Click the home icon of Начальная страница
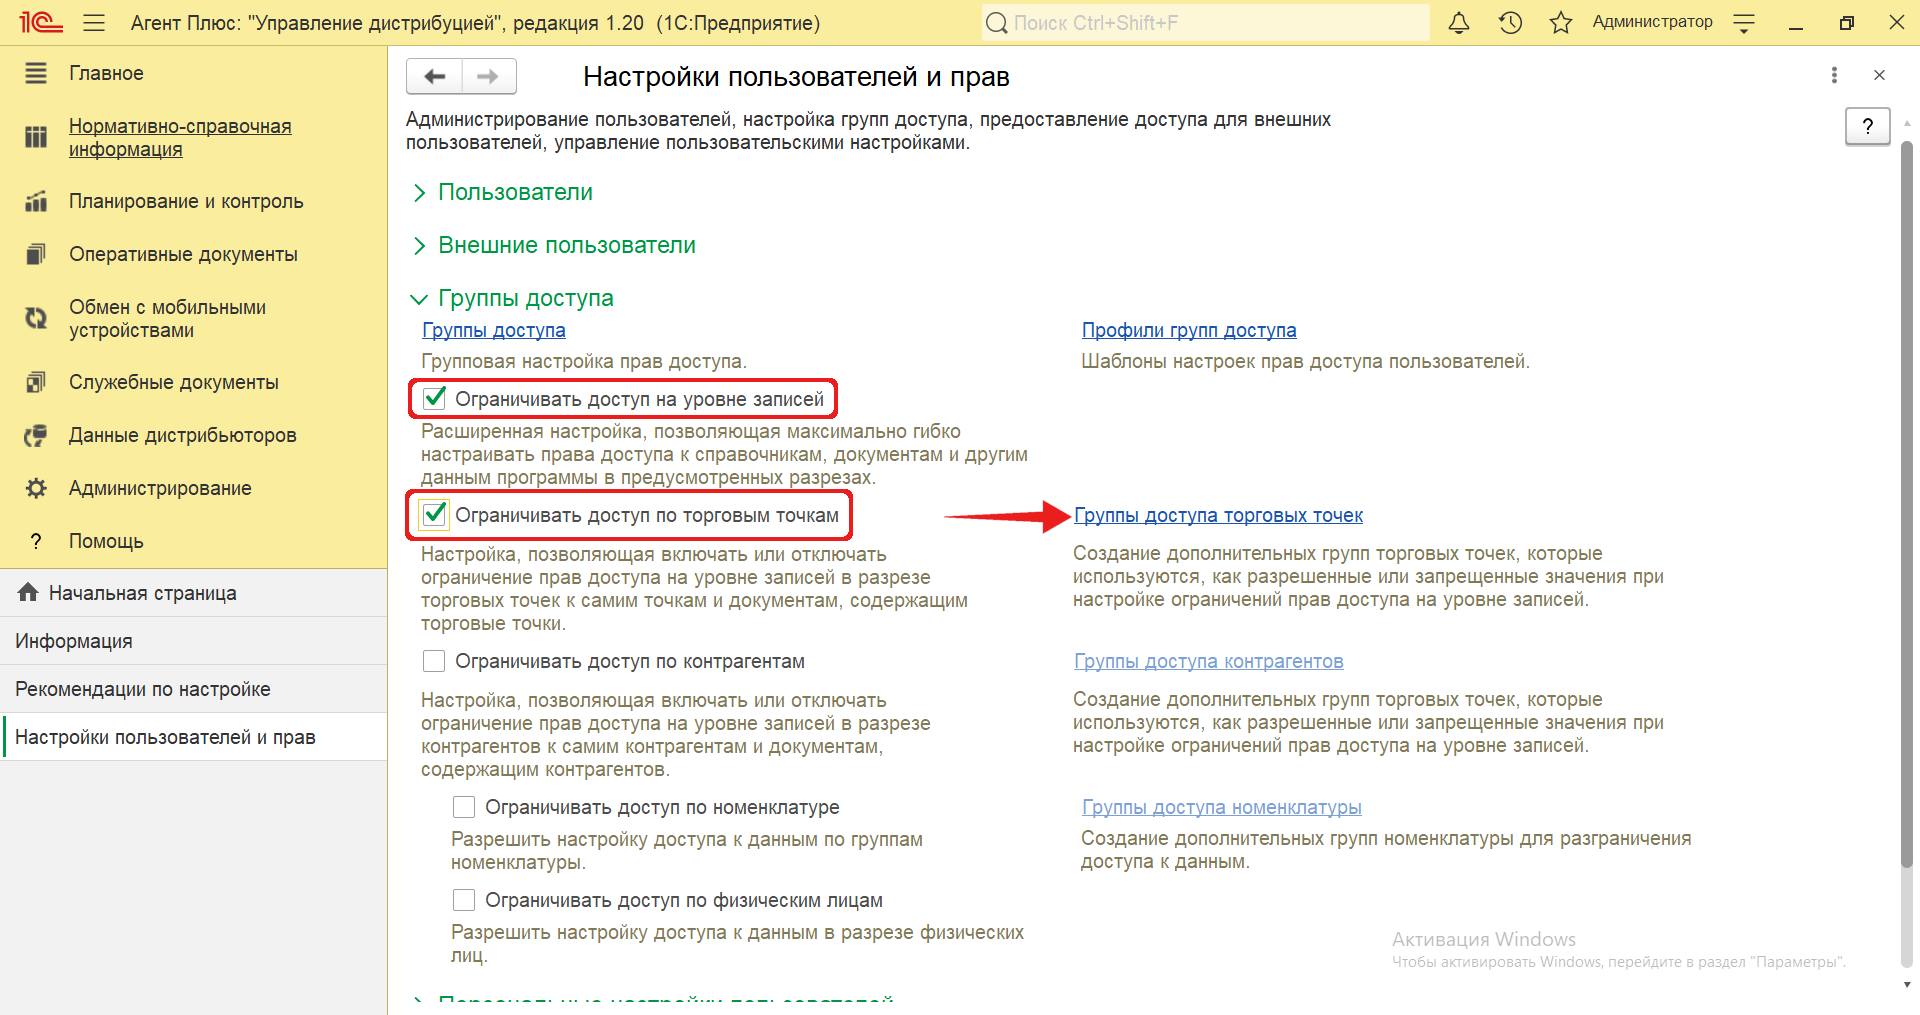The width and height of the screenshot is (1920, 1015). pos(28,592)
